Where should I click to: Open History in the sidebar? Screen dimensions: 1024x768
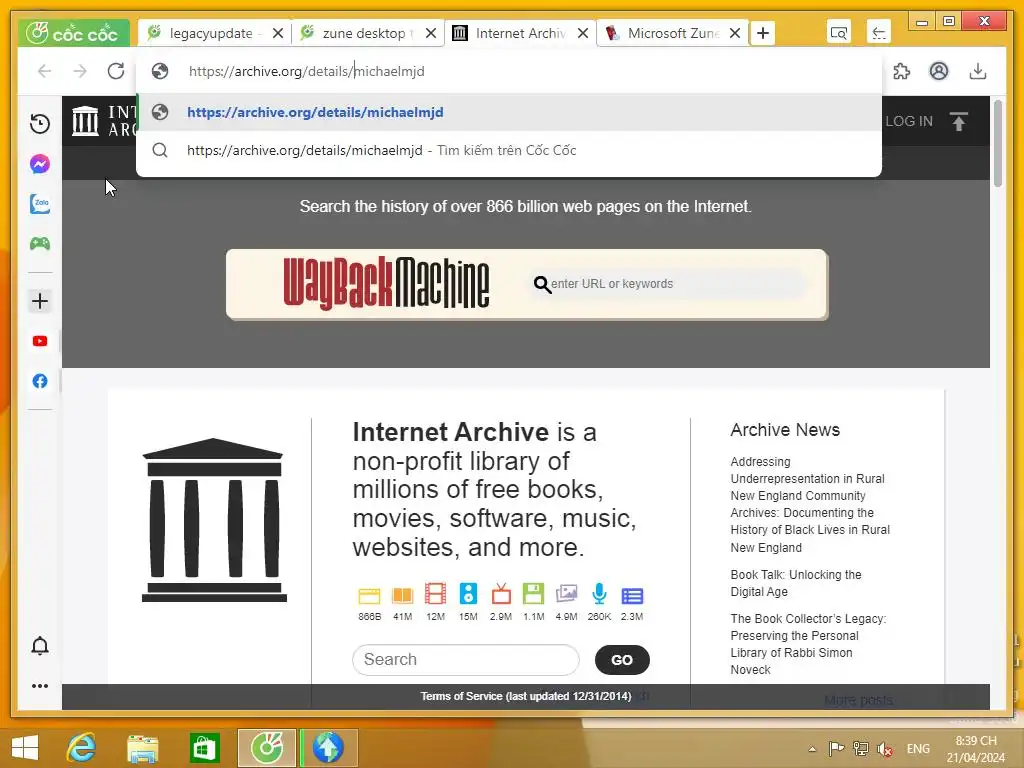click(40, 123)
